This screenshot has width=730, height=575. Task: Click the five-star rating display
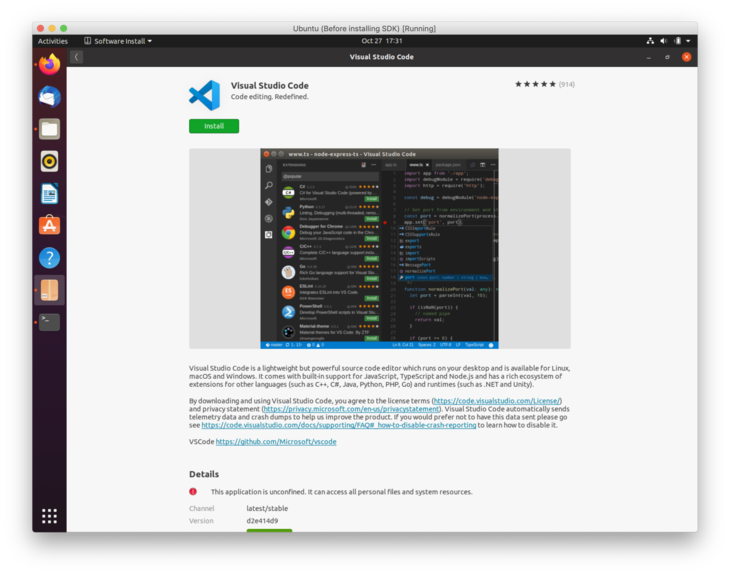[x=535, y=84]
